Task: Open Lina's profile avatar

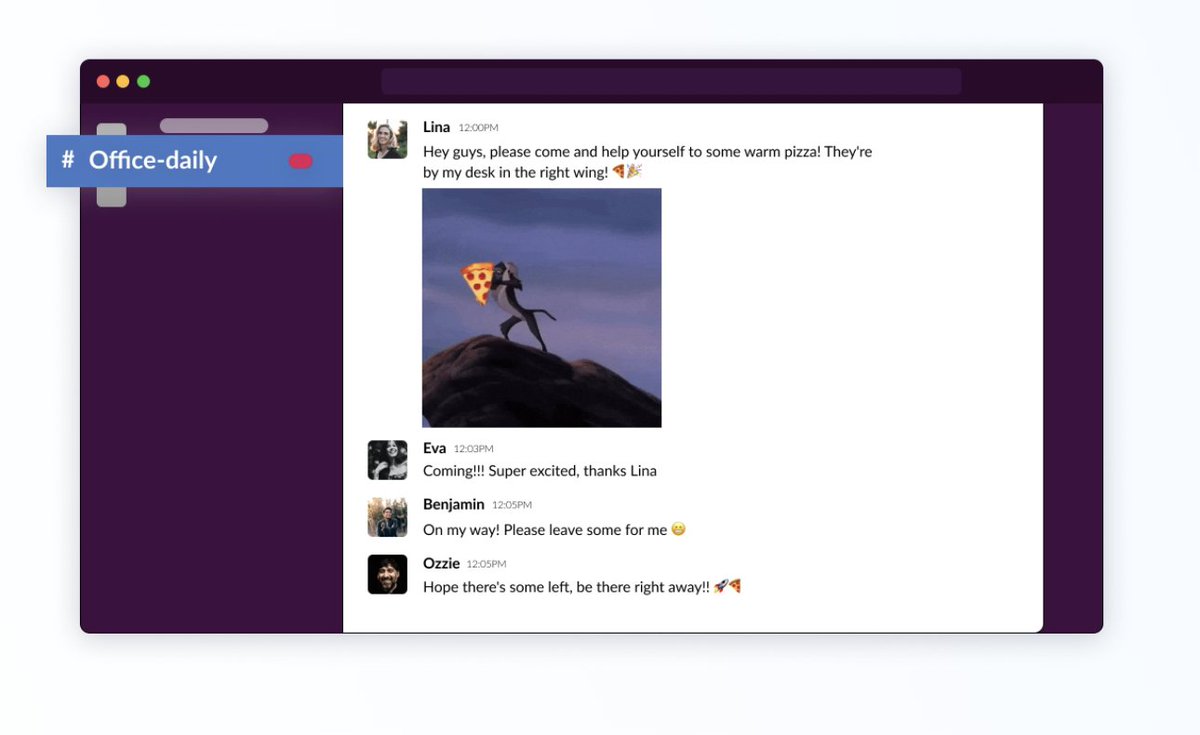Action: [x=387, y=139]
